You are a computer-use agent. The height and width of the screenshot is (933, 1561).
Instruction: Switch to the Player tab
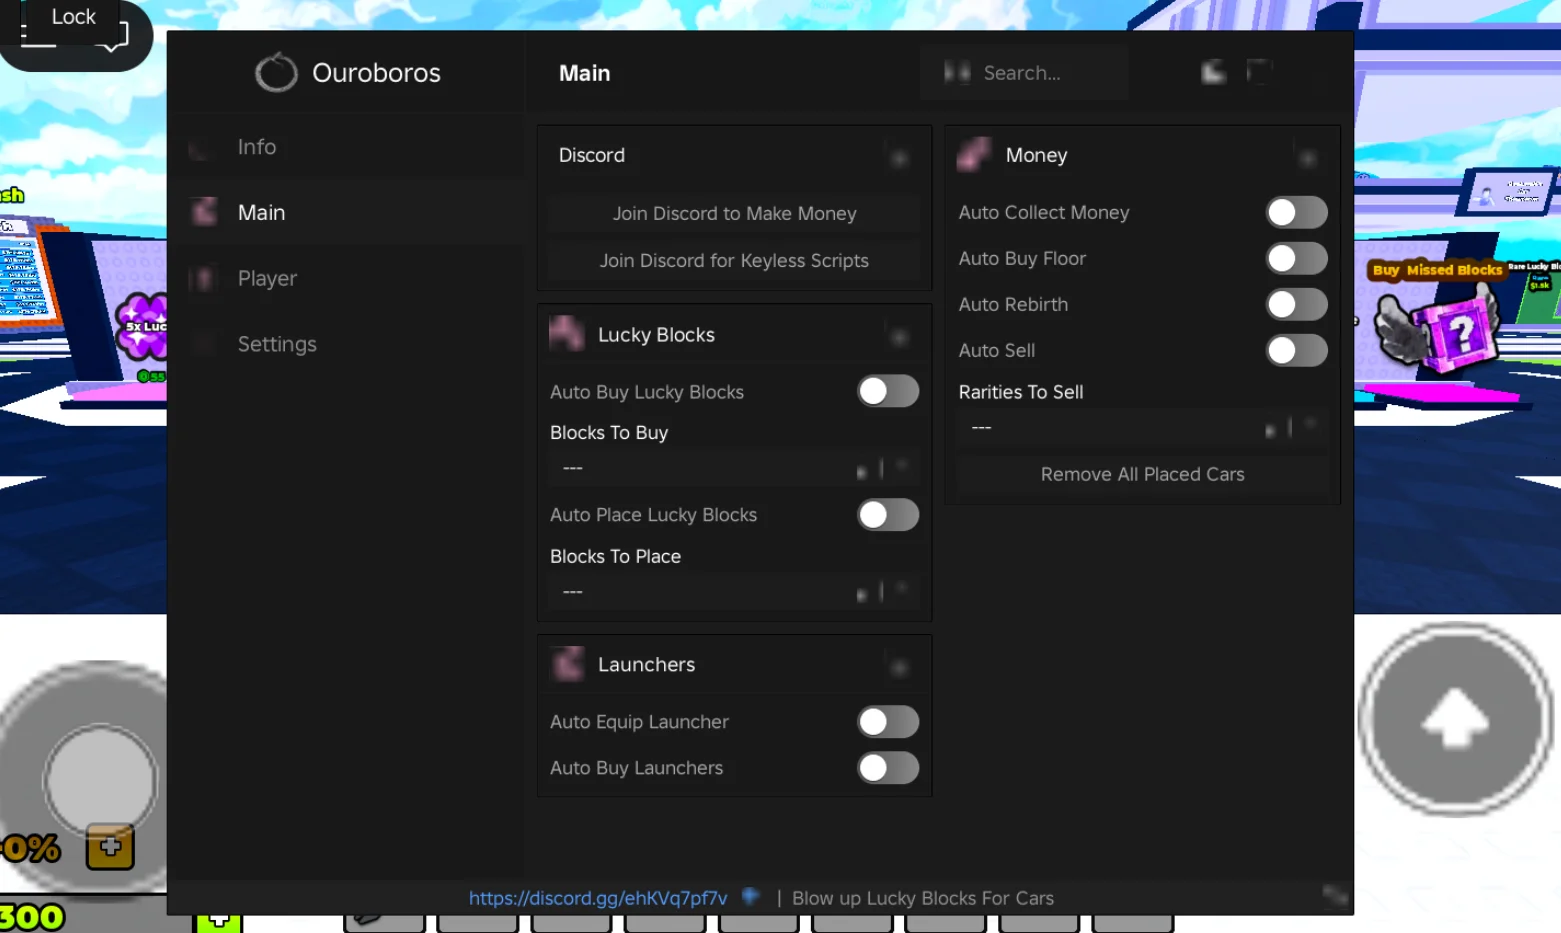pos(267,278)
